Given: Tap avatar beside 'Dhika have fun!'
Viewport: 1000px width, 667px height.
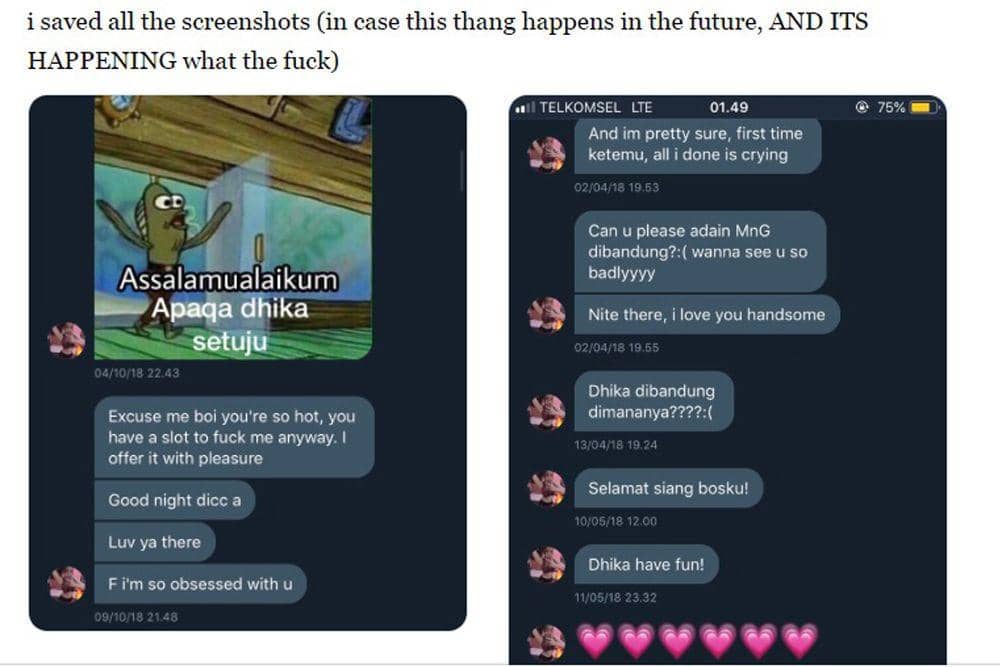Looking at the screenshot, I should pos(547,564).
